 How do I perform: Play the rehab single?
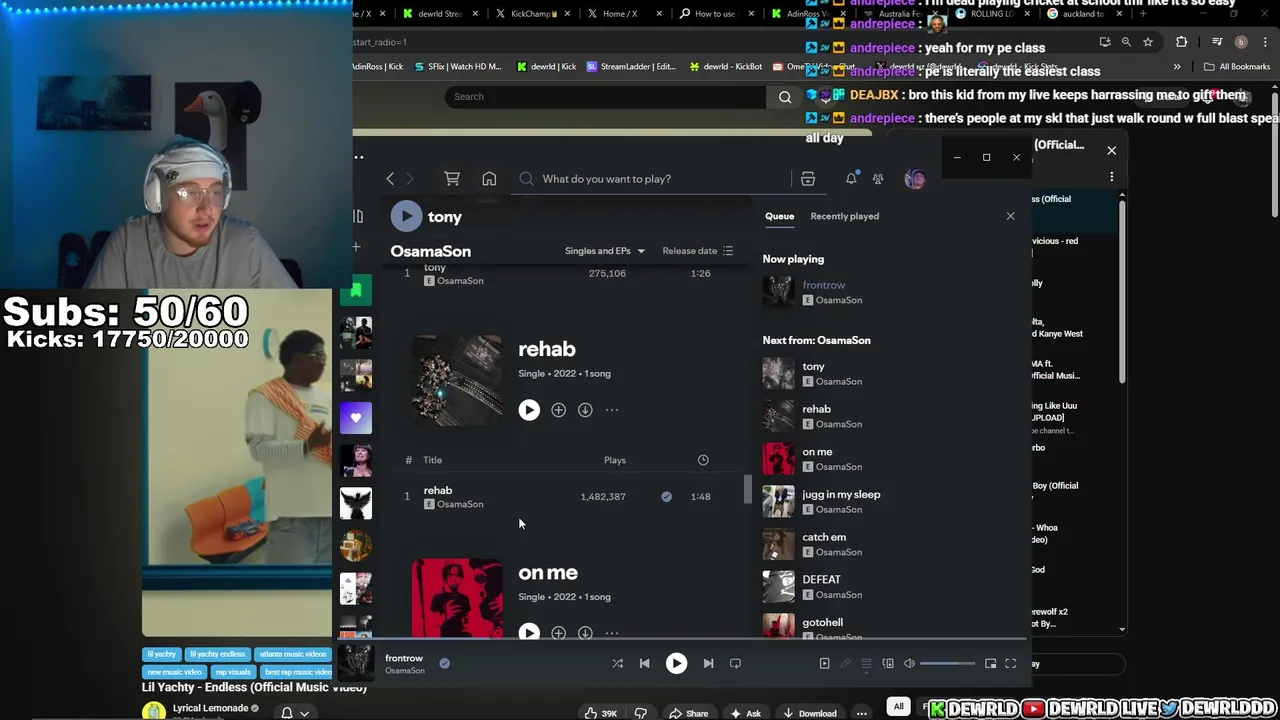point(529,410)
